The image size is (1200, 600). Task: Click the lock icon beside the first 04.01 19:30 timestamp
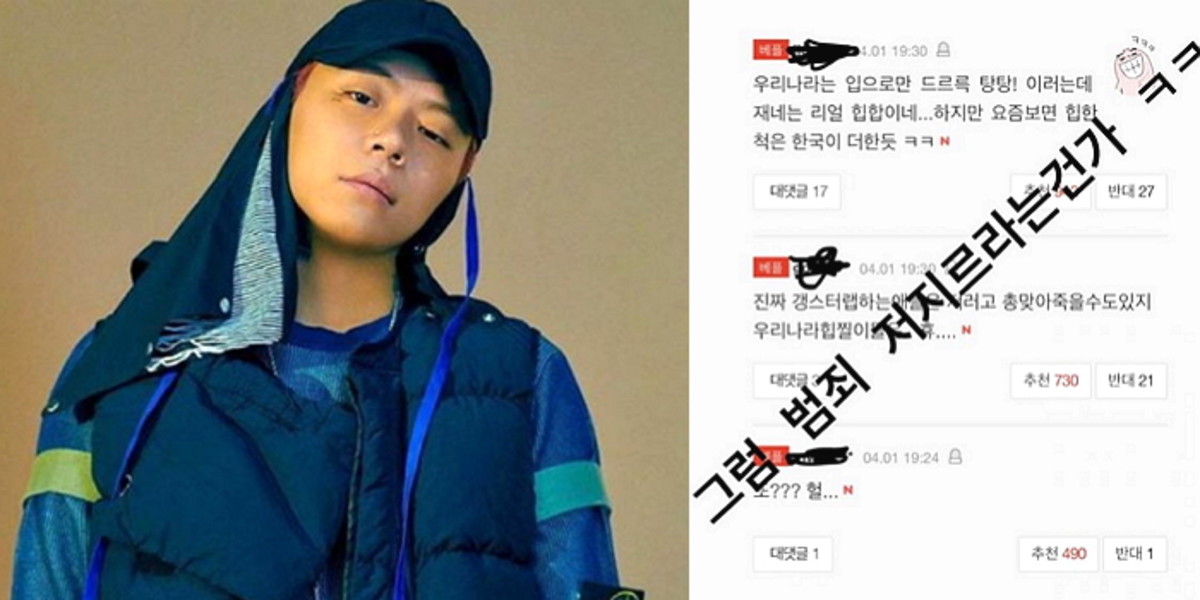tap(943, 50)
